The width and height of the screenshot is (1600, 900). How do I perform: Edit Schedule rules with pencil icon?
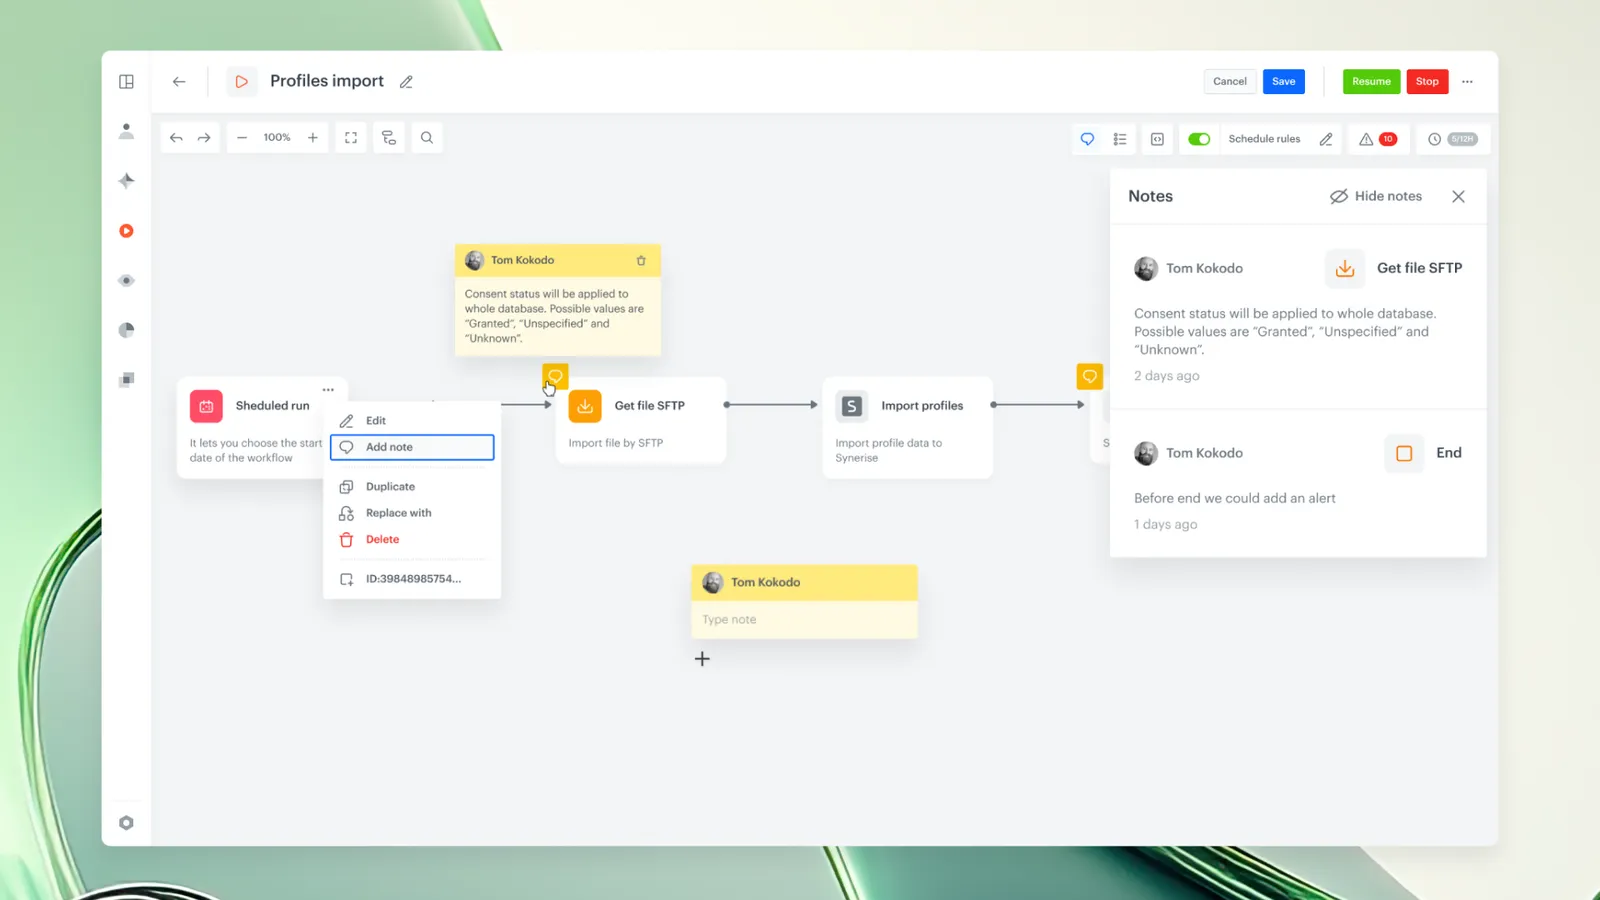coord(1326,139)
